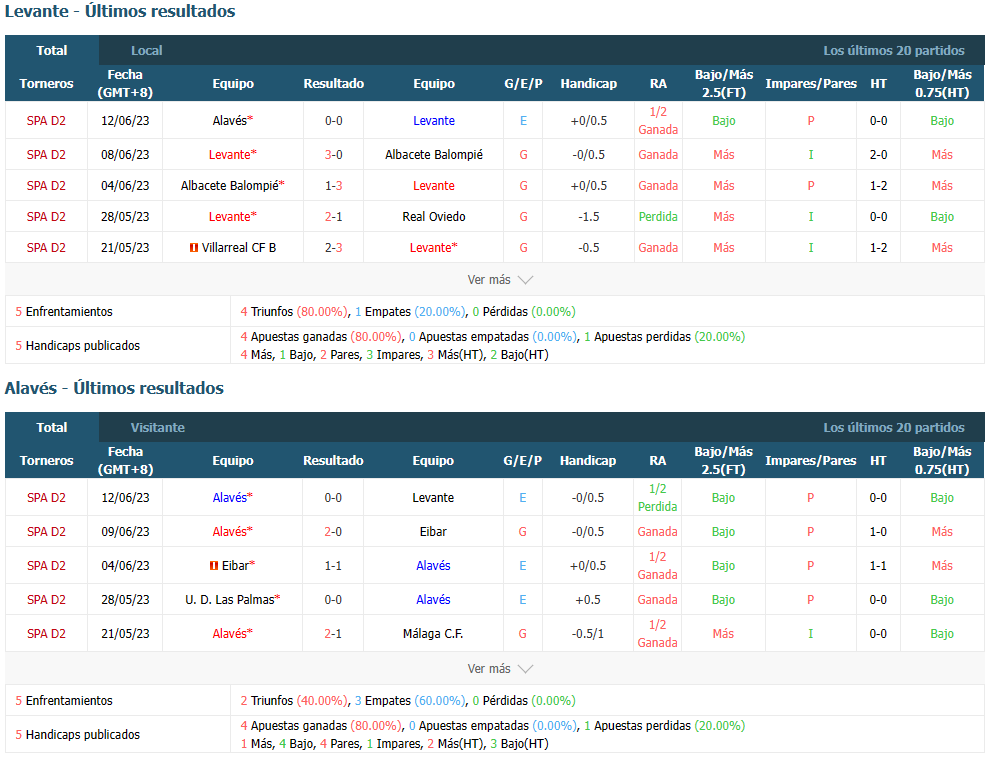Click the red flag icon beside Eibar
990x759 pixels.
[x=214, y=565]
